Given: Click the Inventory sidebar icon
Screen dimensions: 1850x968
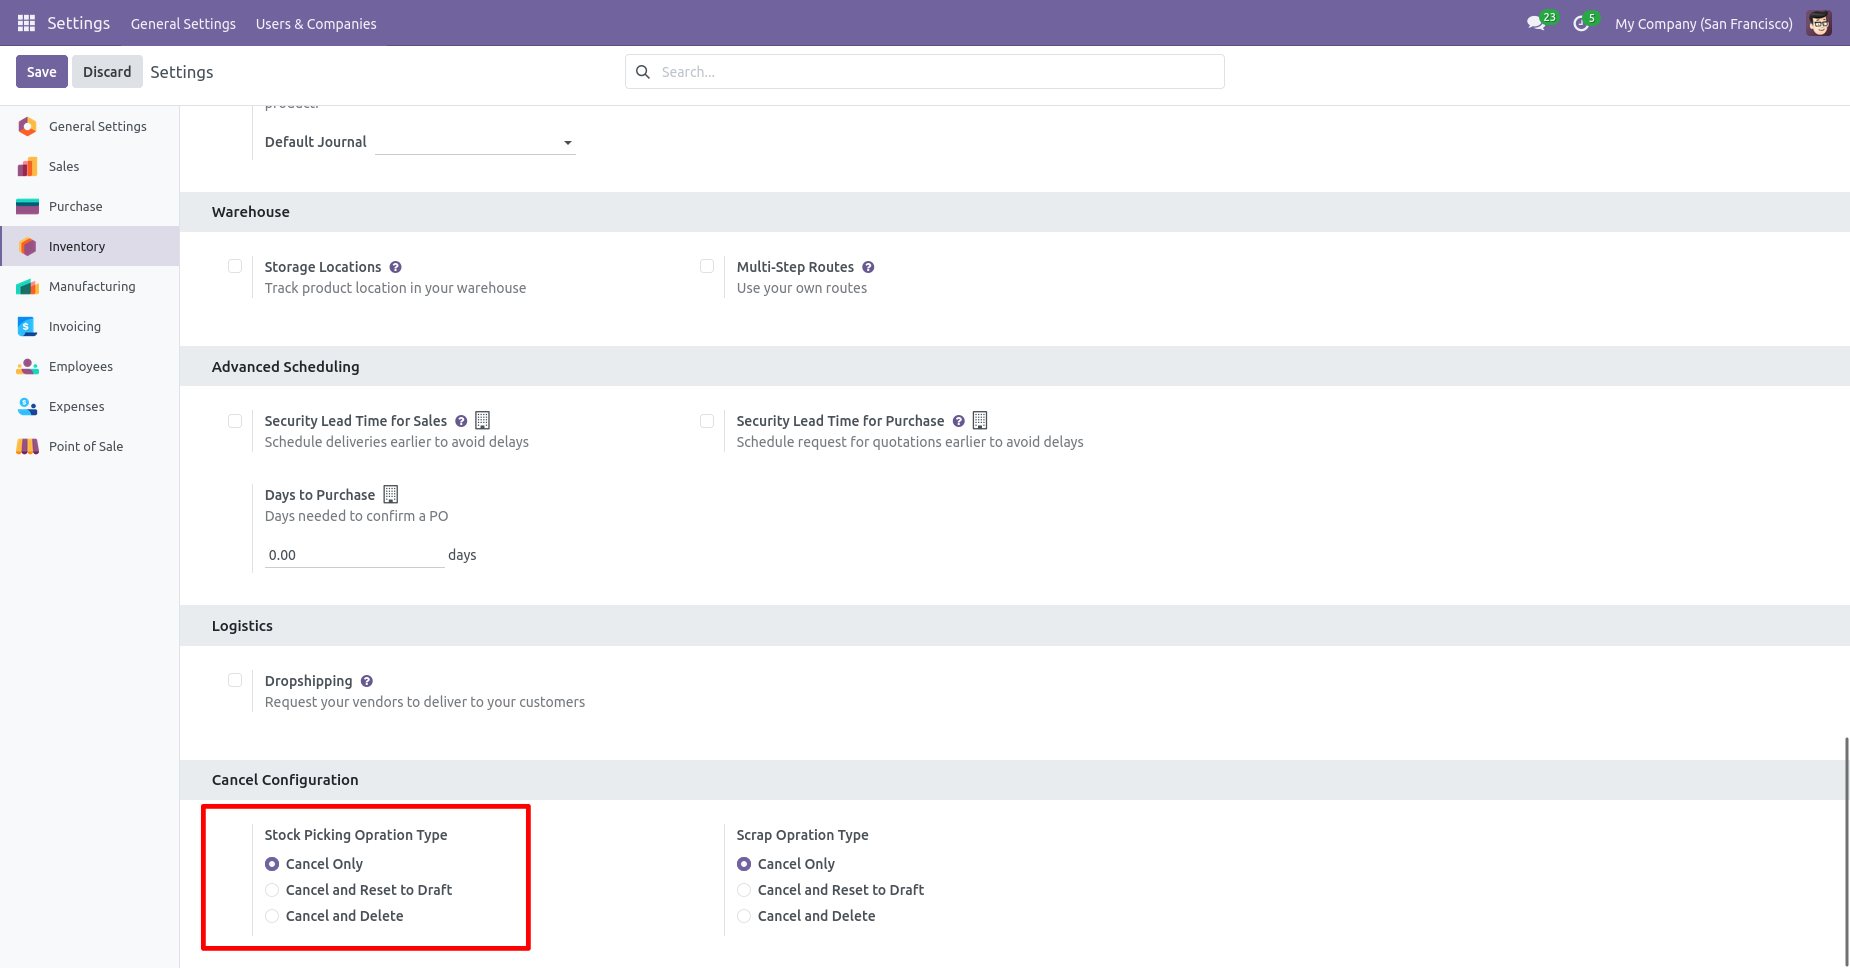Looking at the screenshot, I should click(28, 246).
